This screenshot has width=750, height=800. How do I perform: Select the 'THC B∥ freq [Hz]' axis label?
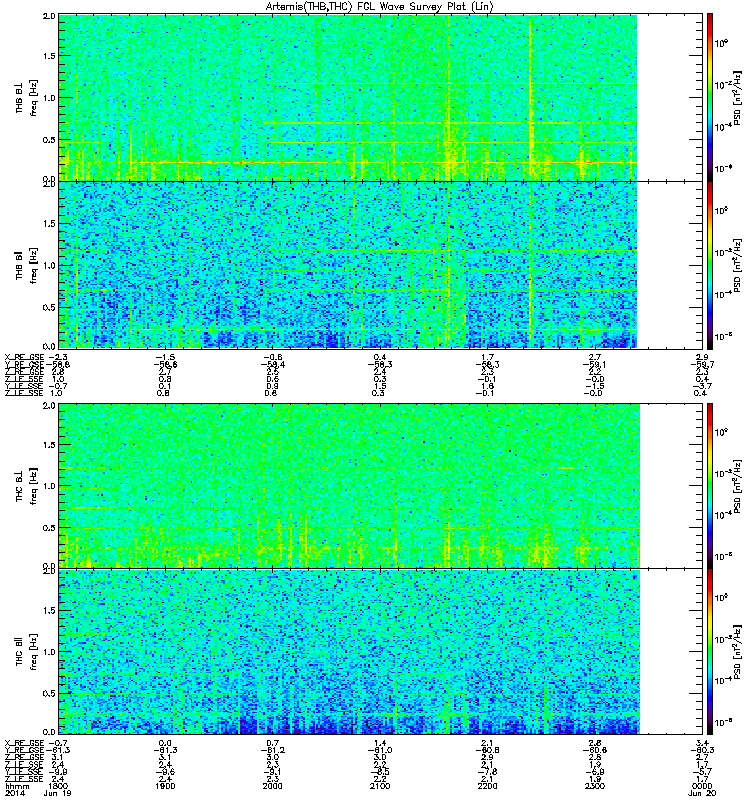pos(27,652)
